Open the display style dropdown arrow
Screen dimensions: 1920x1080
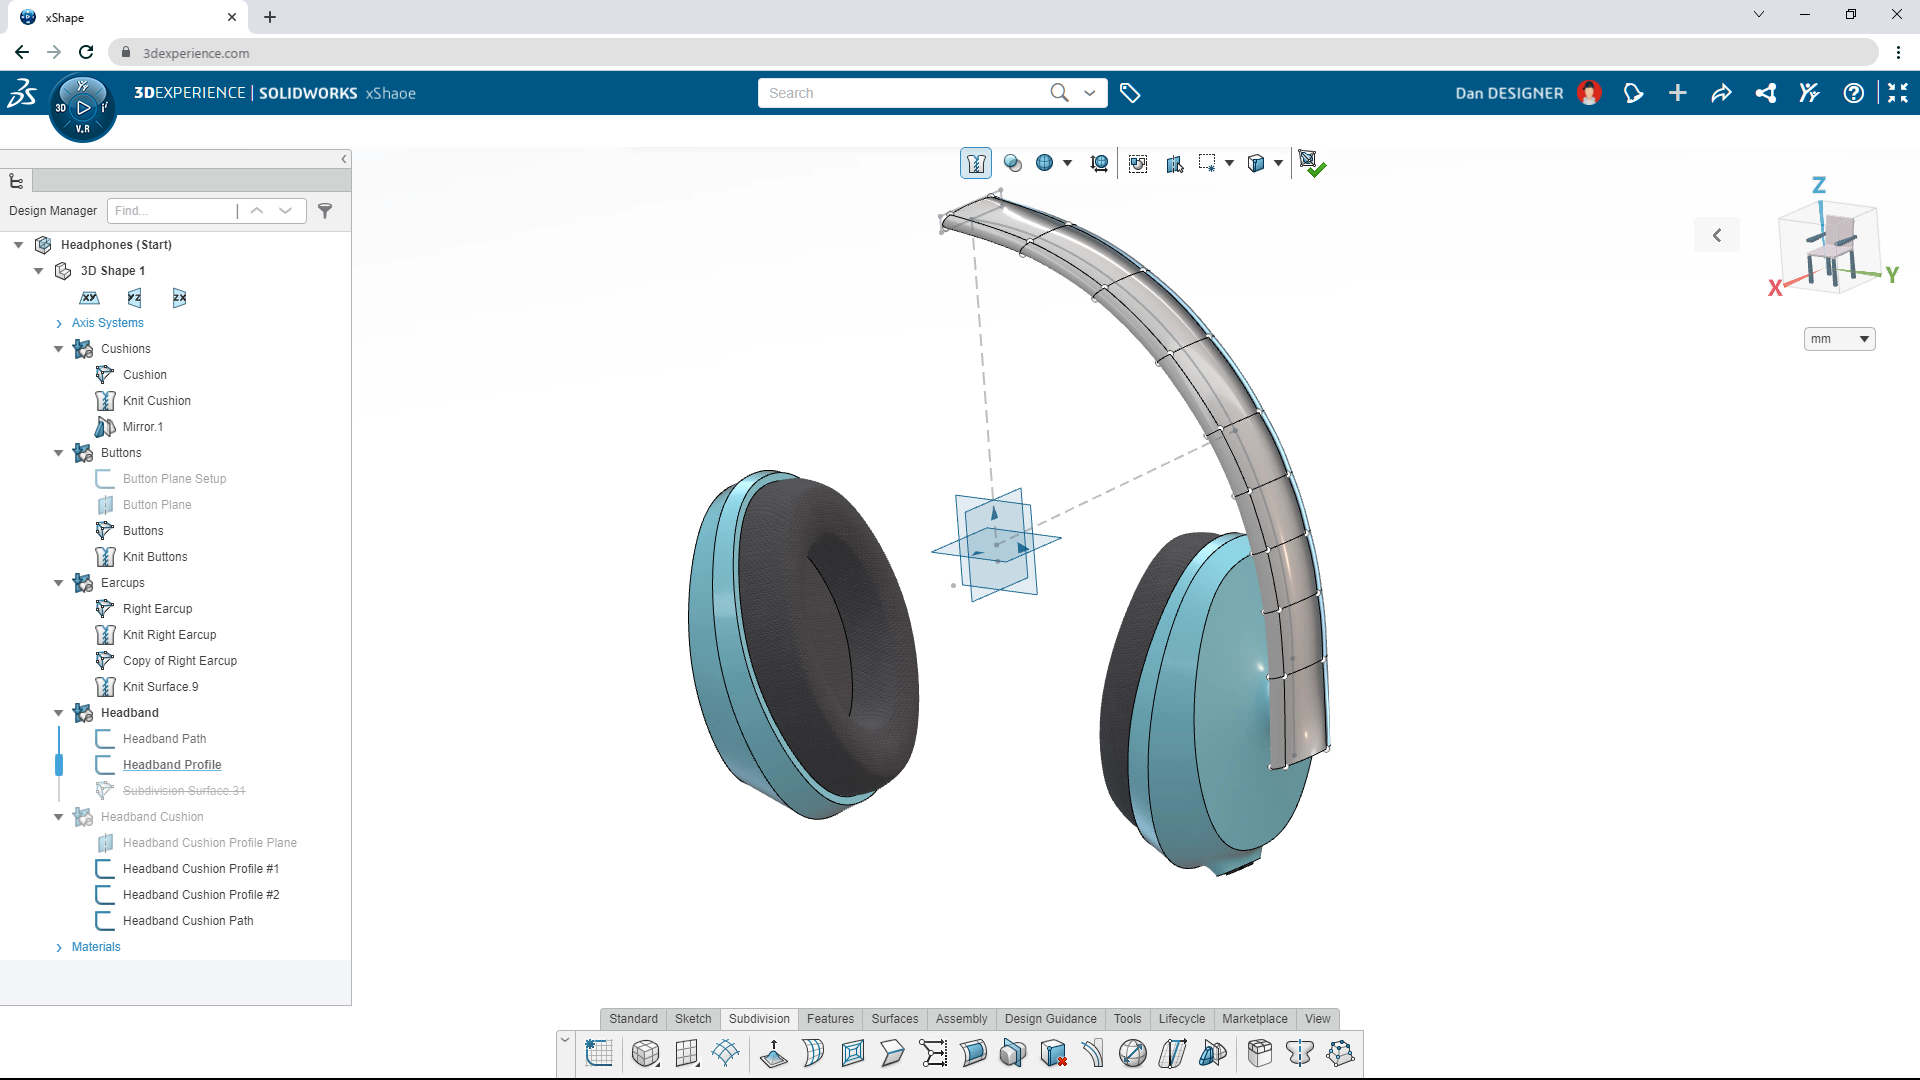[x=1278, y=163]
